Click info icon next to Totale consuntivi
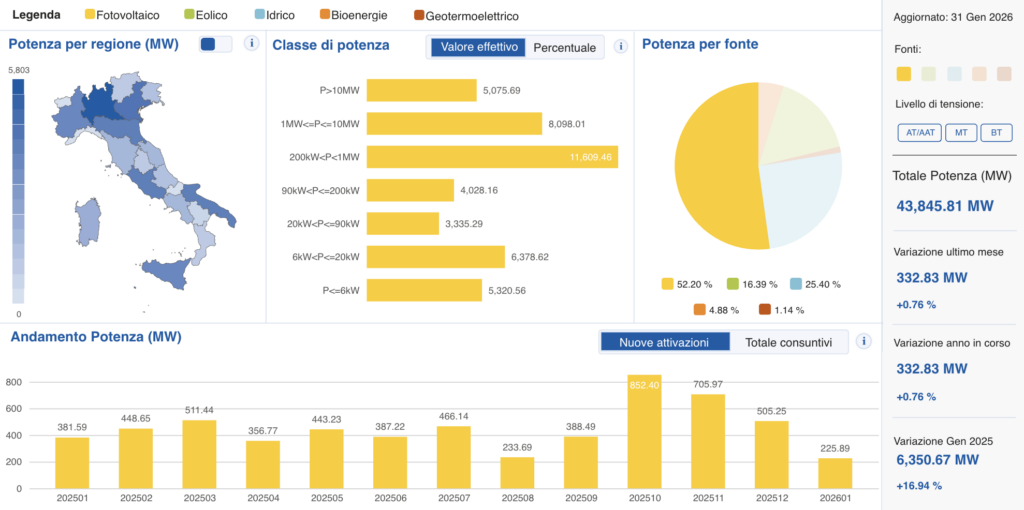 pyautogui.click(x=863, y=342)
